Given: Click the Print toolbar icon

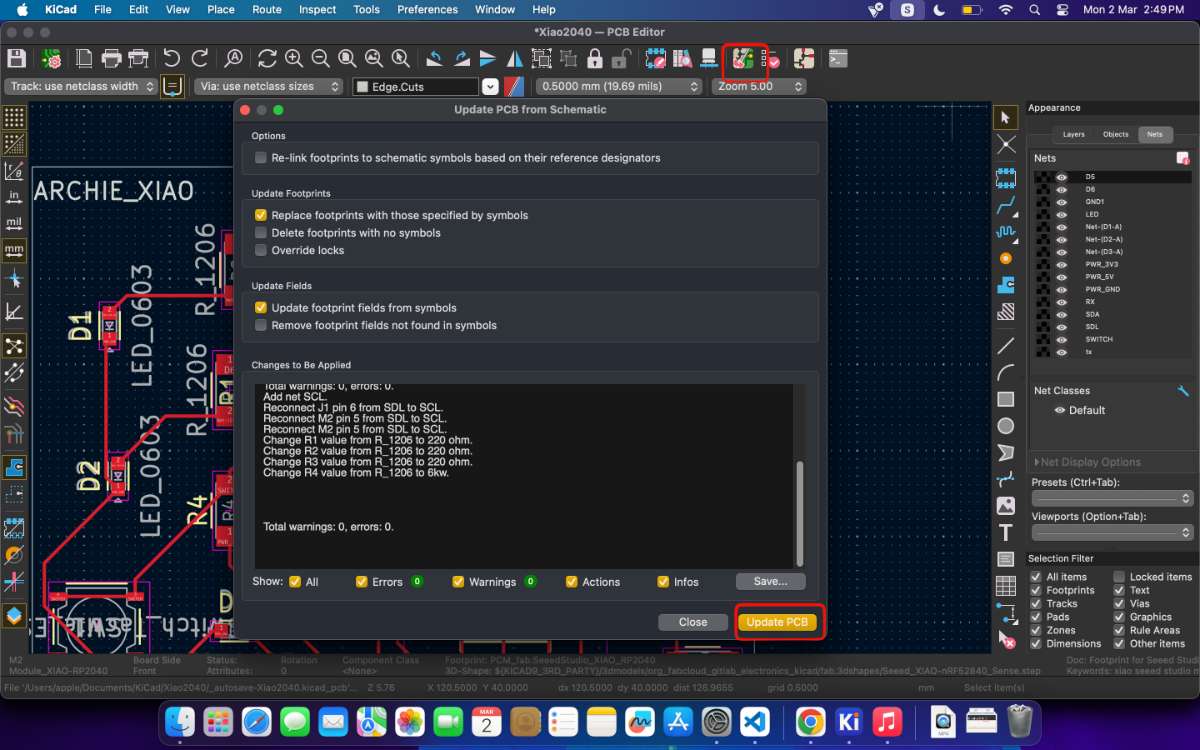Looking at the screenshot, I should 112,59.
